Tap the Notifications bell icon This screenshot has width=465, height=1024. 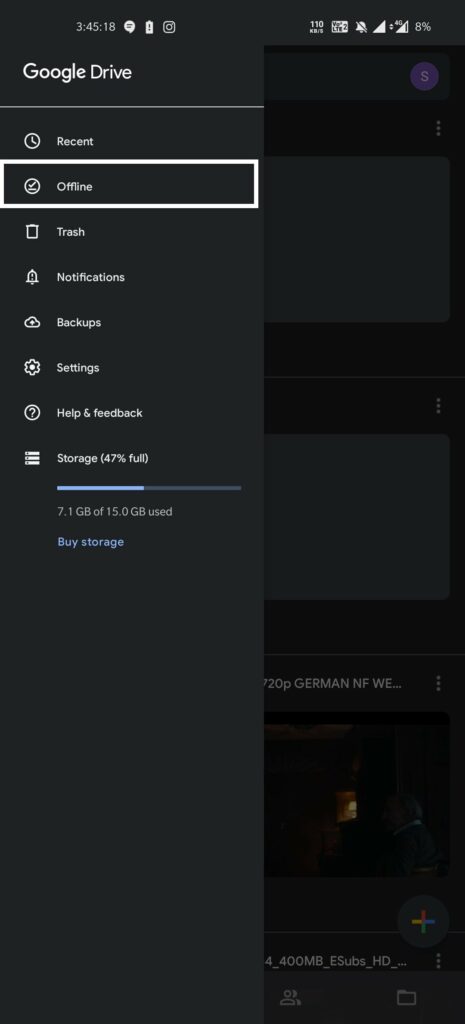tap(32, 277)
